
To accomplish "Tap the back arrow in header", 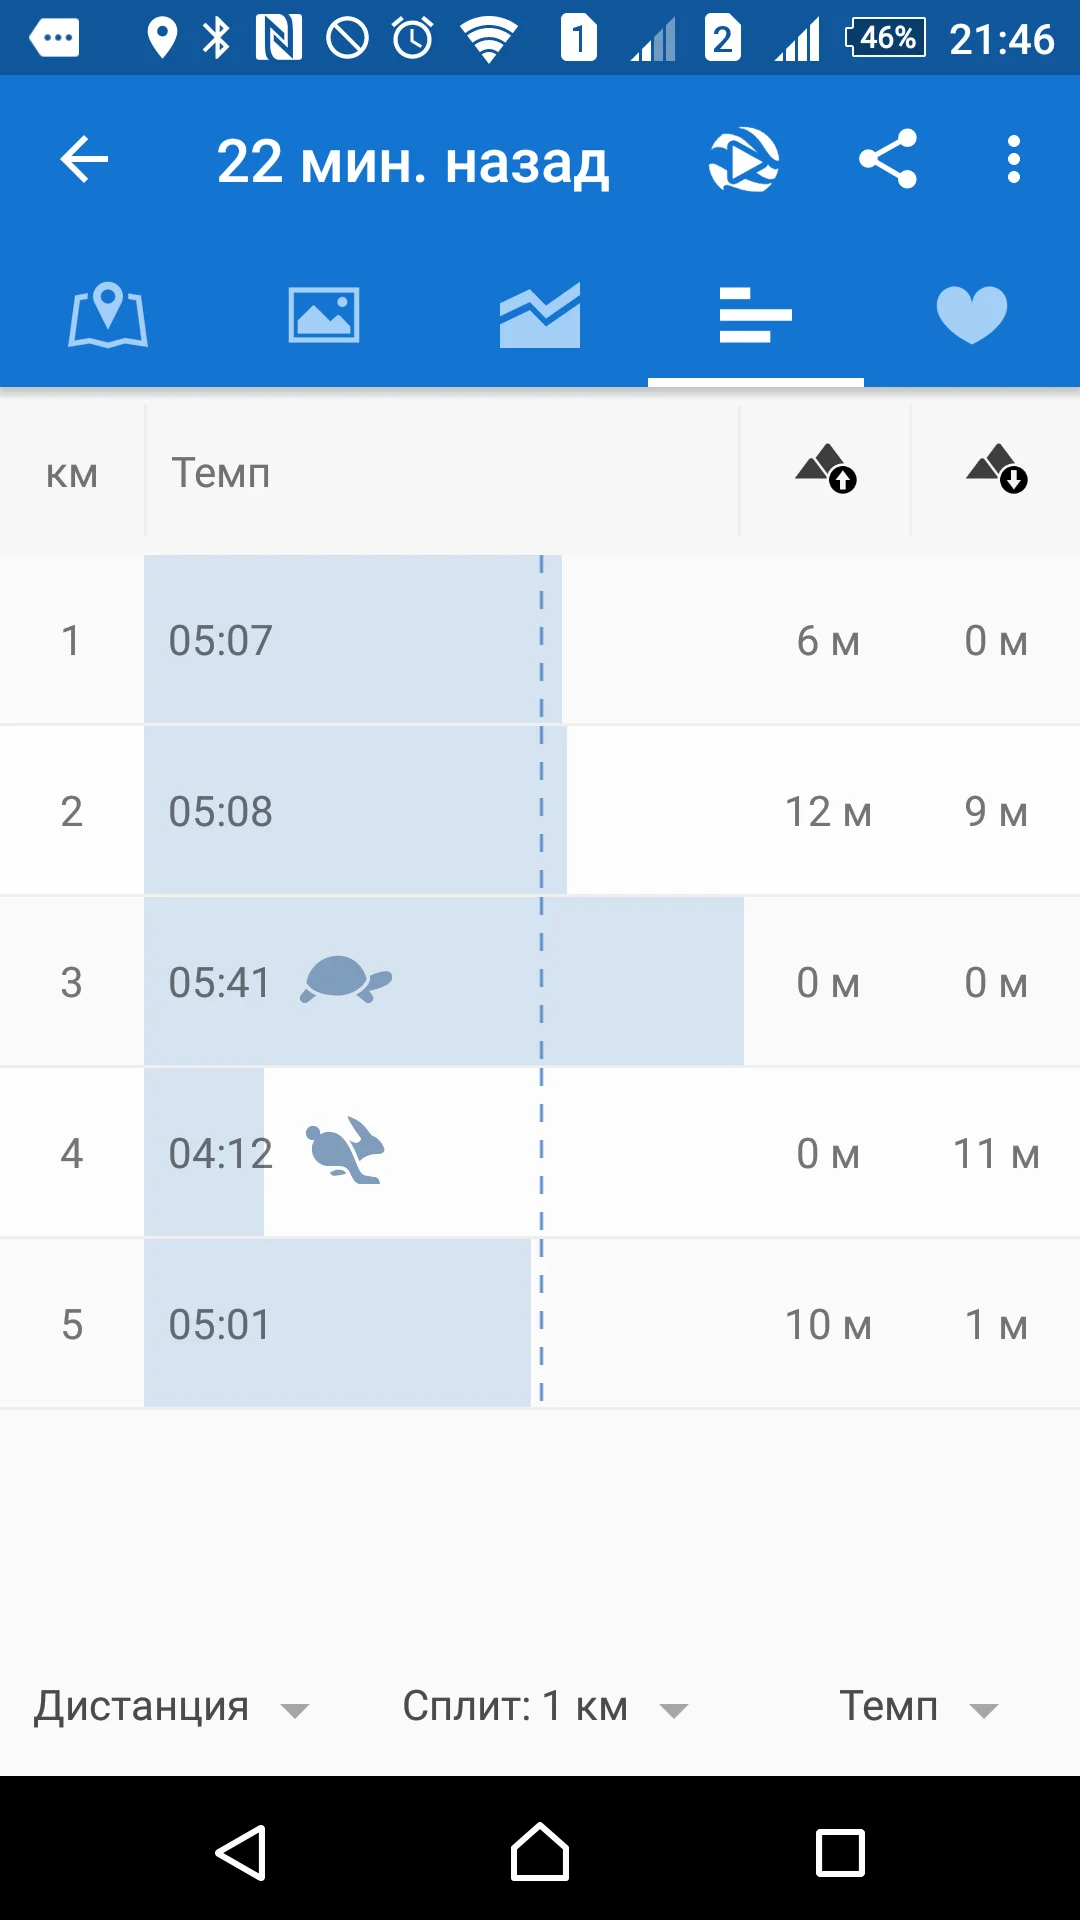I will click(84, 160).
